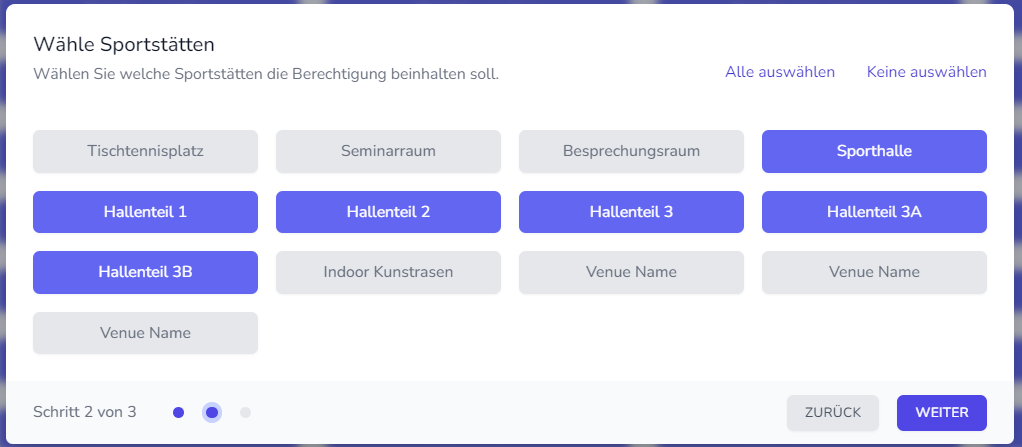Toggle the Tischtennisplatz venue selection
The image size is (1022, 447).
click(145, 152)
